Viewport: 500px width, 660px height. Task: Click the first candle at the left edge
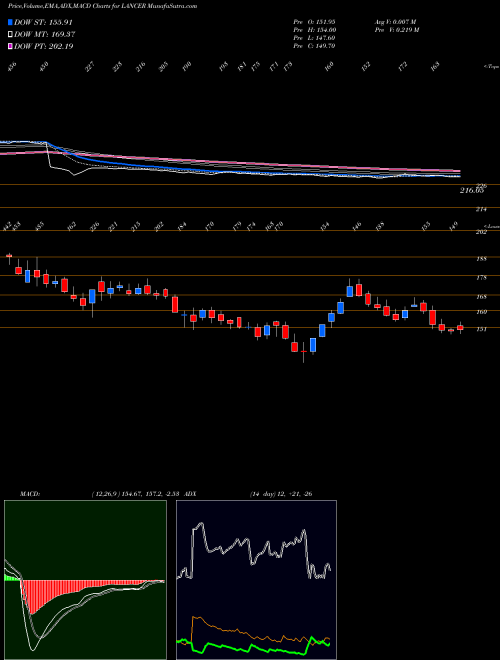(9, 255)
